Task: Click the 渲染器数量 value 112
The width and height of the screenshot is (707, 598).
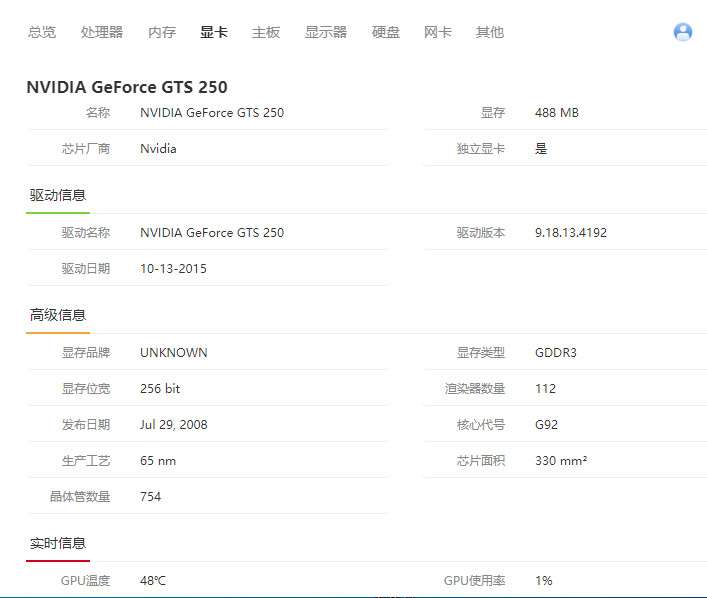Action: [x=546, y=389]
